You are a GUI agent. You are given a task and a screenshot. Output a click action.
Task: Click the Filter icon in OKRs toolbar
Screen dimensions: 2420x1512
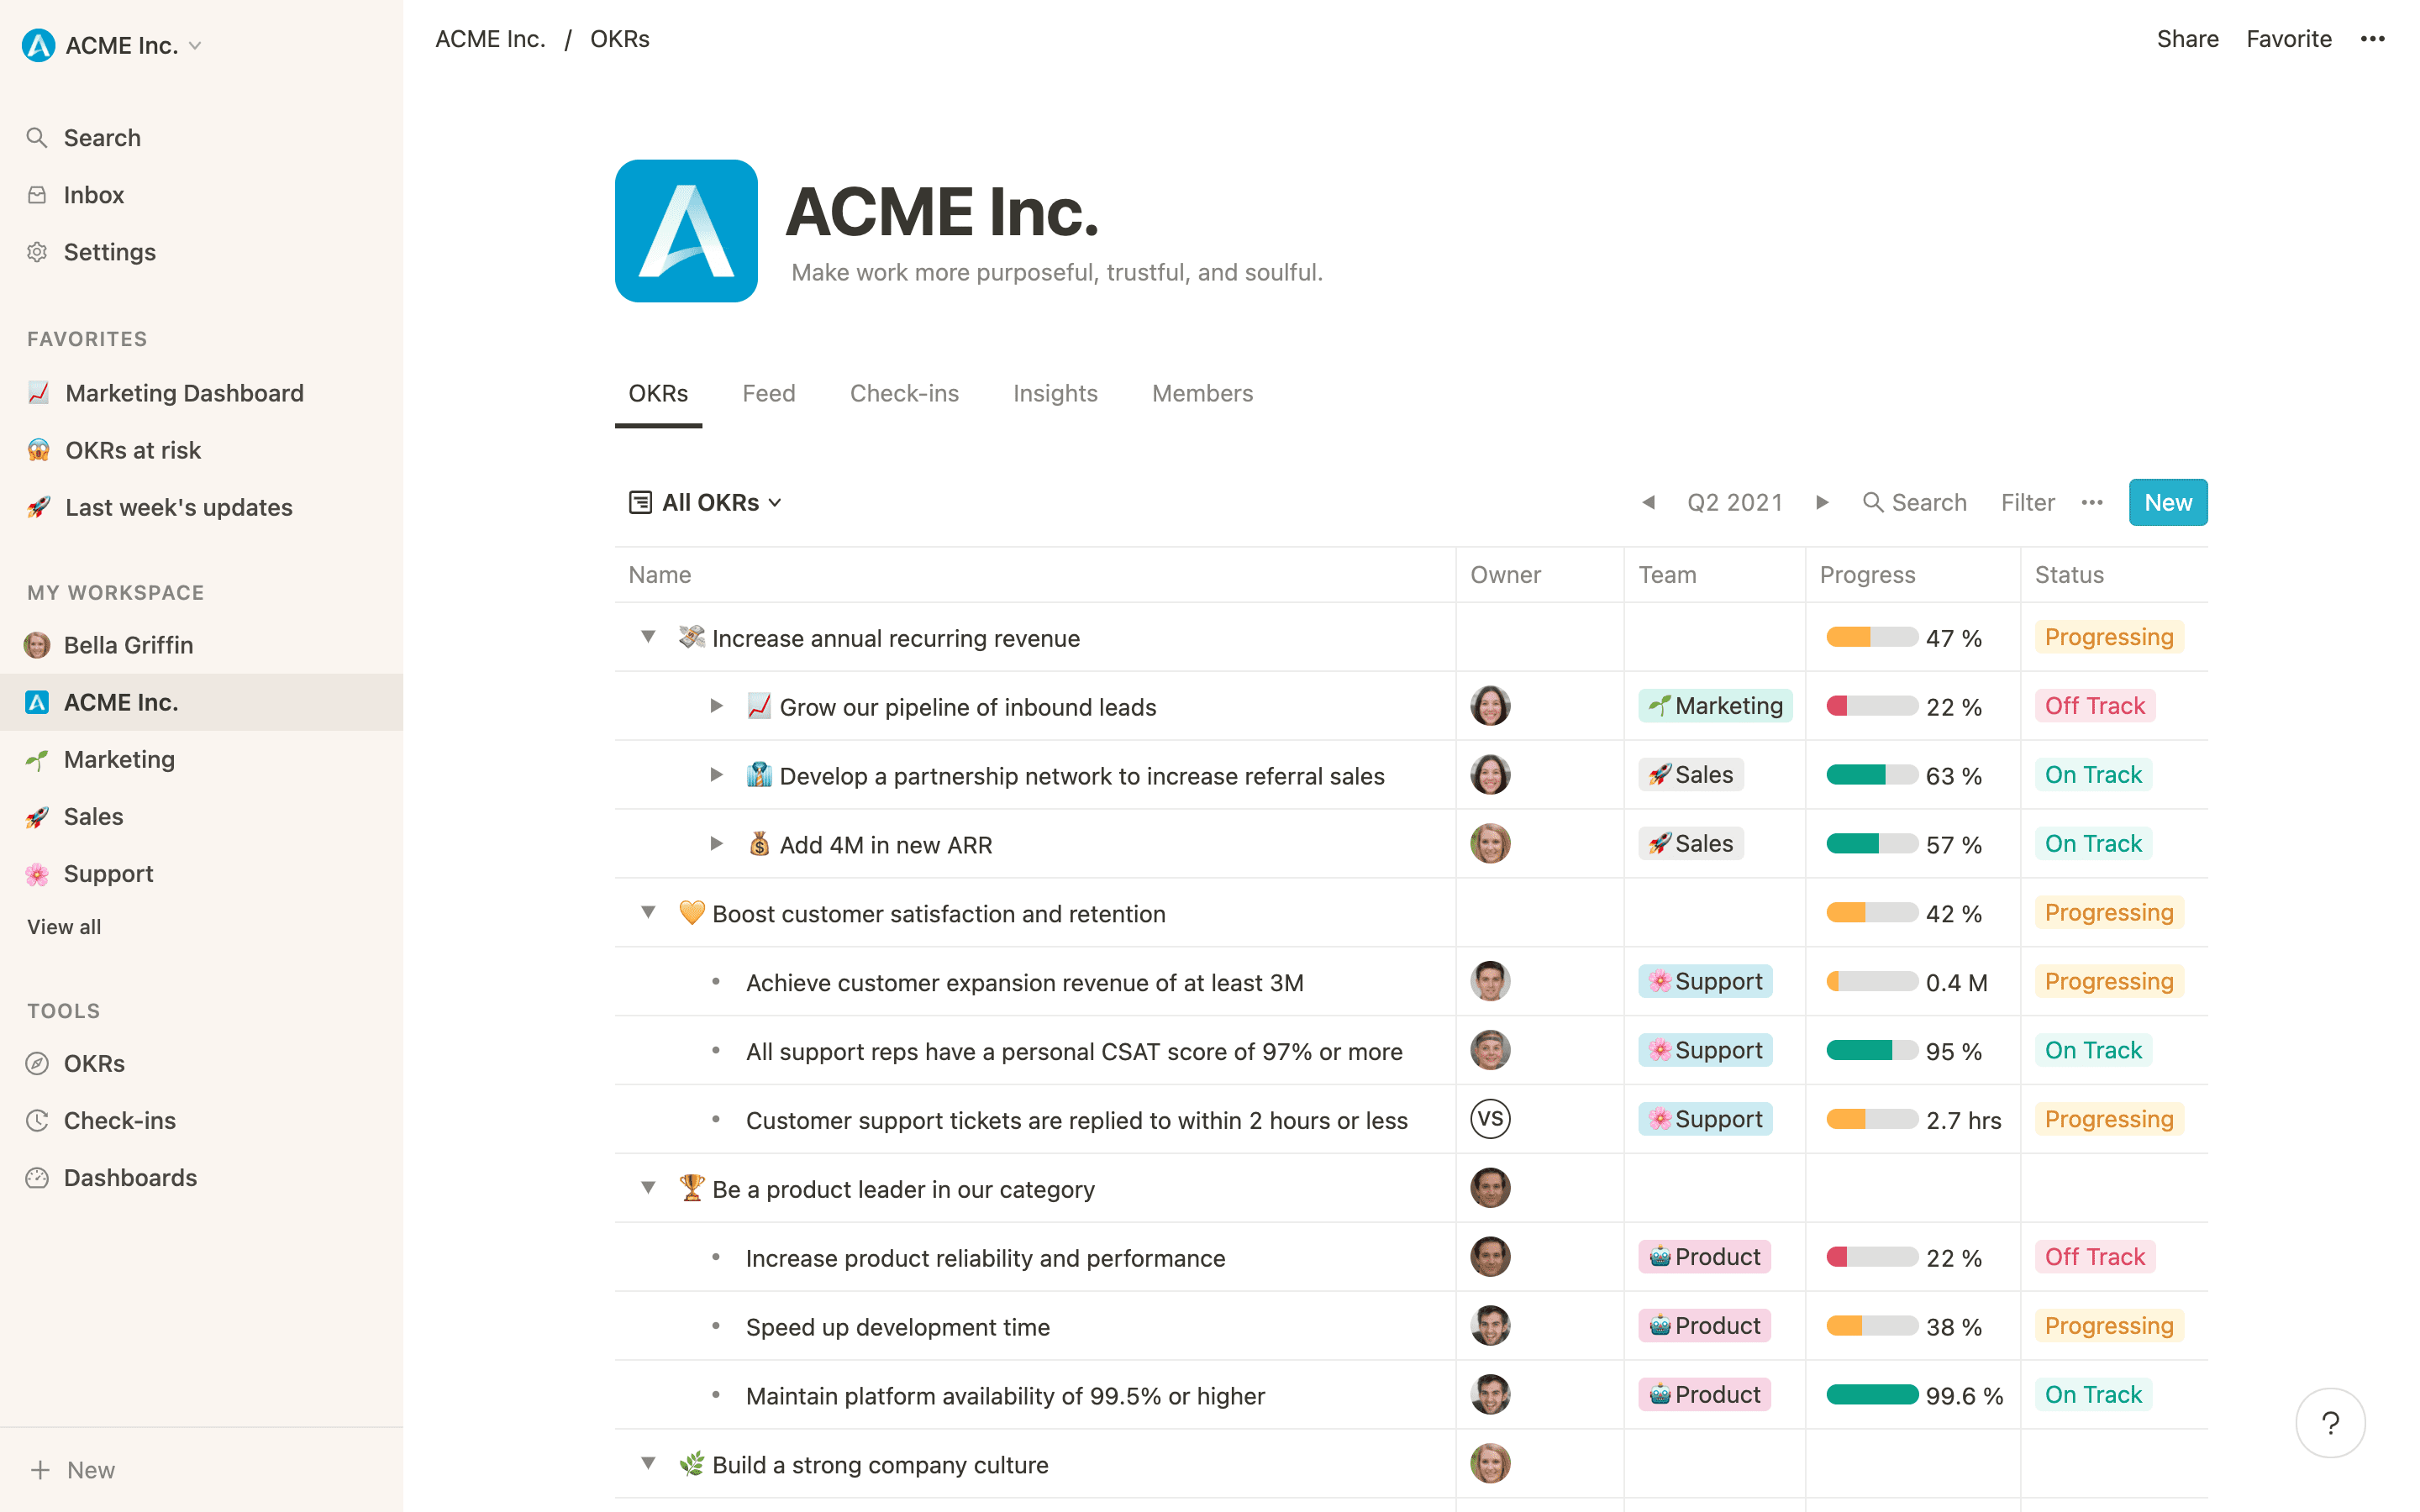pos(2026,503)
